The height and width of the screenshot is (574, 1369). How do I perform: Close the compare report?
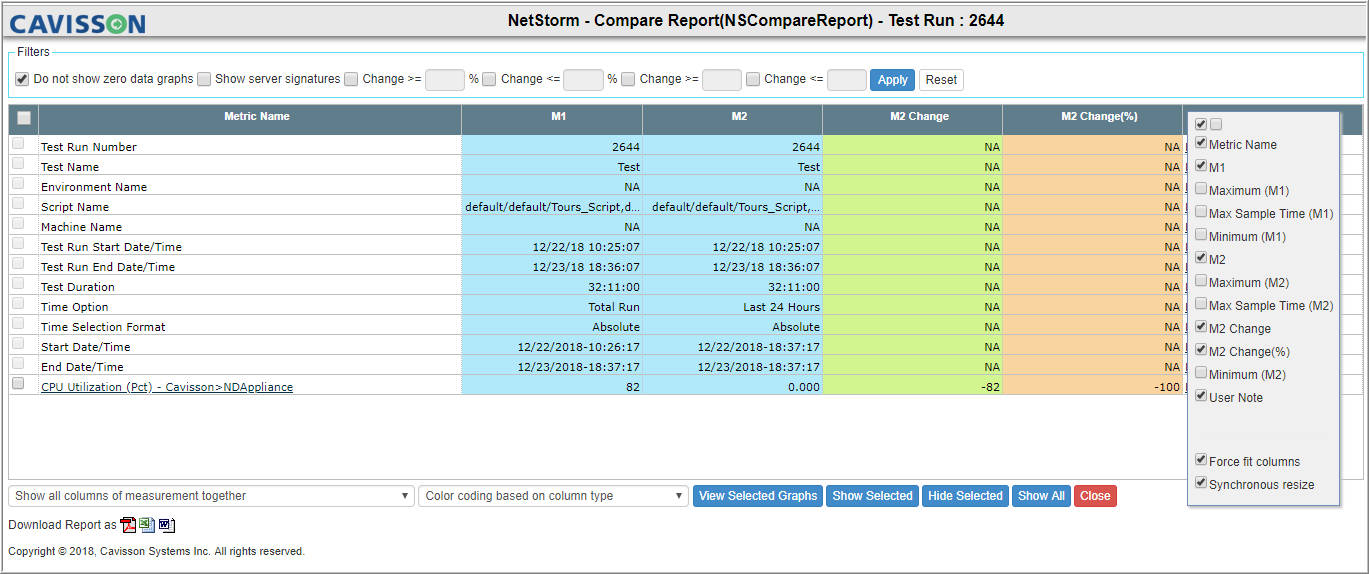pyautogui.click(x=1095, y=496)
